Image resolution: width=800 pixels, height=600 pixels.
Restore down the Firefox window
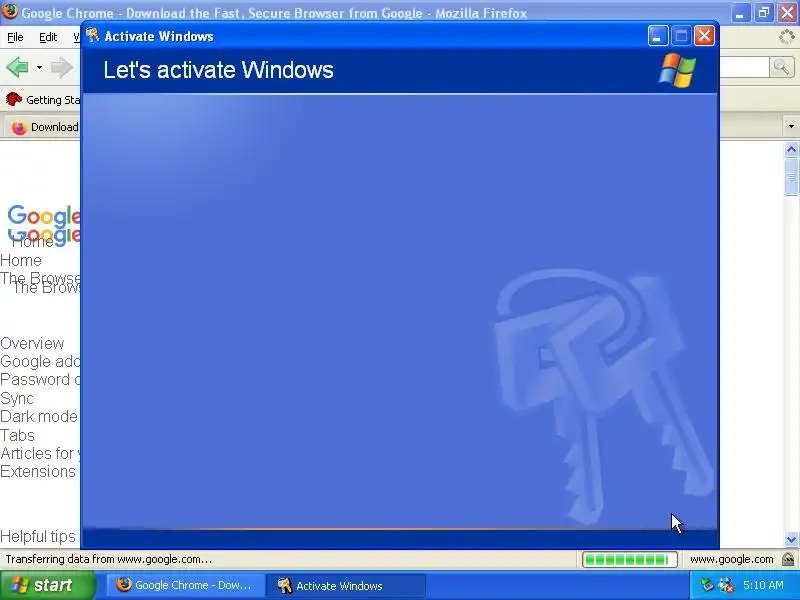tap(764, 13)
